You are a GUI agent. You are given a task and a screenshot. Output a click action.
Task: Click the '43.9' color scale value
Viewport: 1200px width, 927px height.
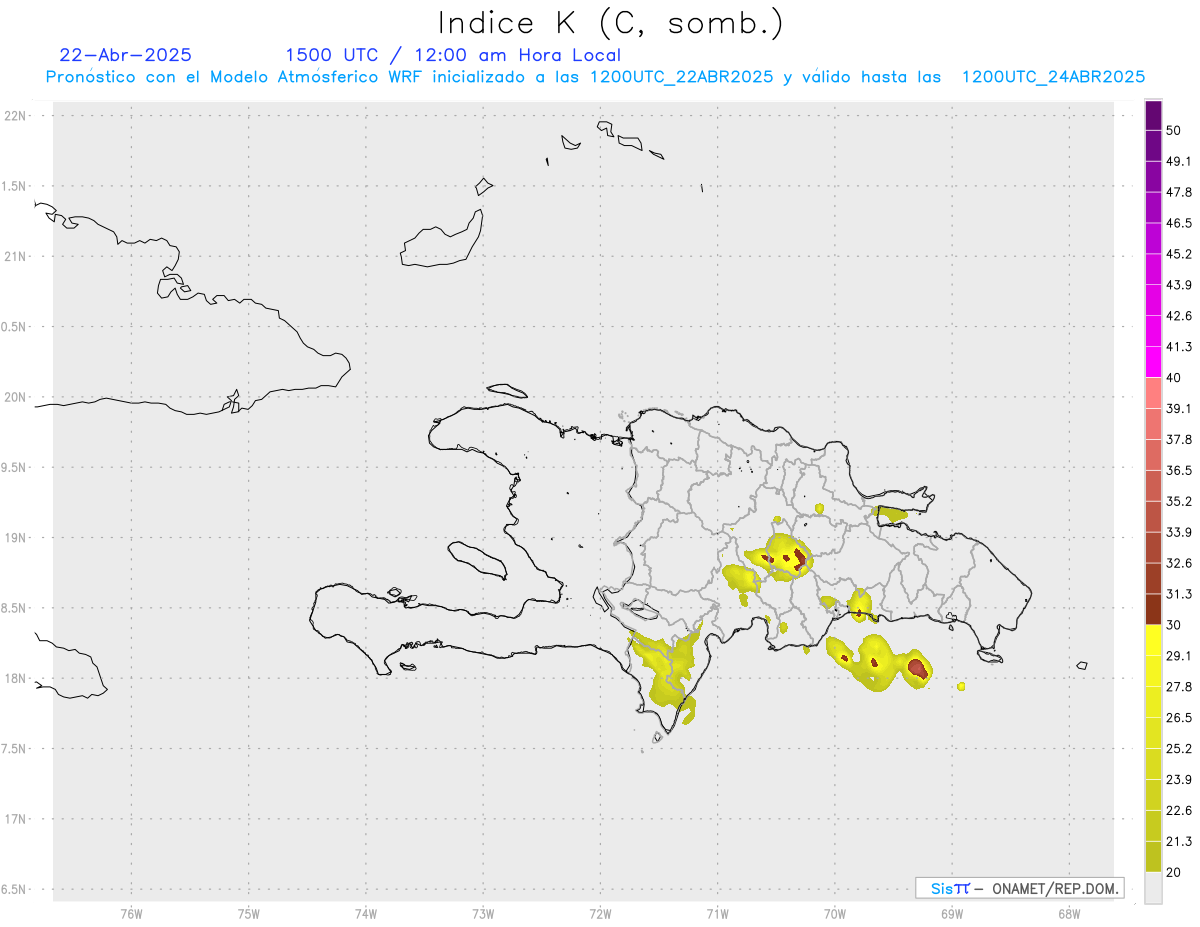point(1179,285)
